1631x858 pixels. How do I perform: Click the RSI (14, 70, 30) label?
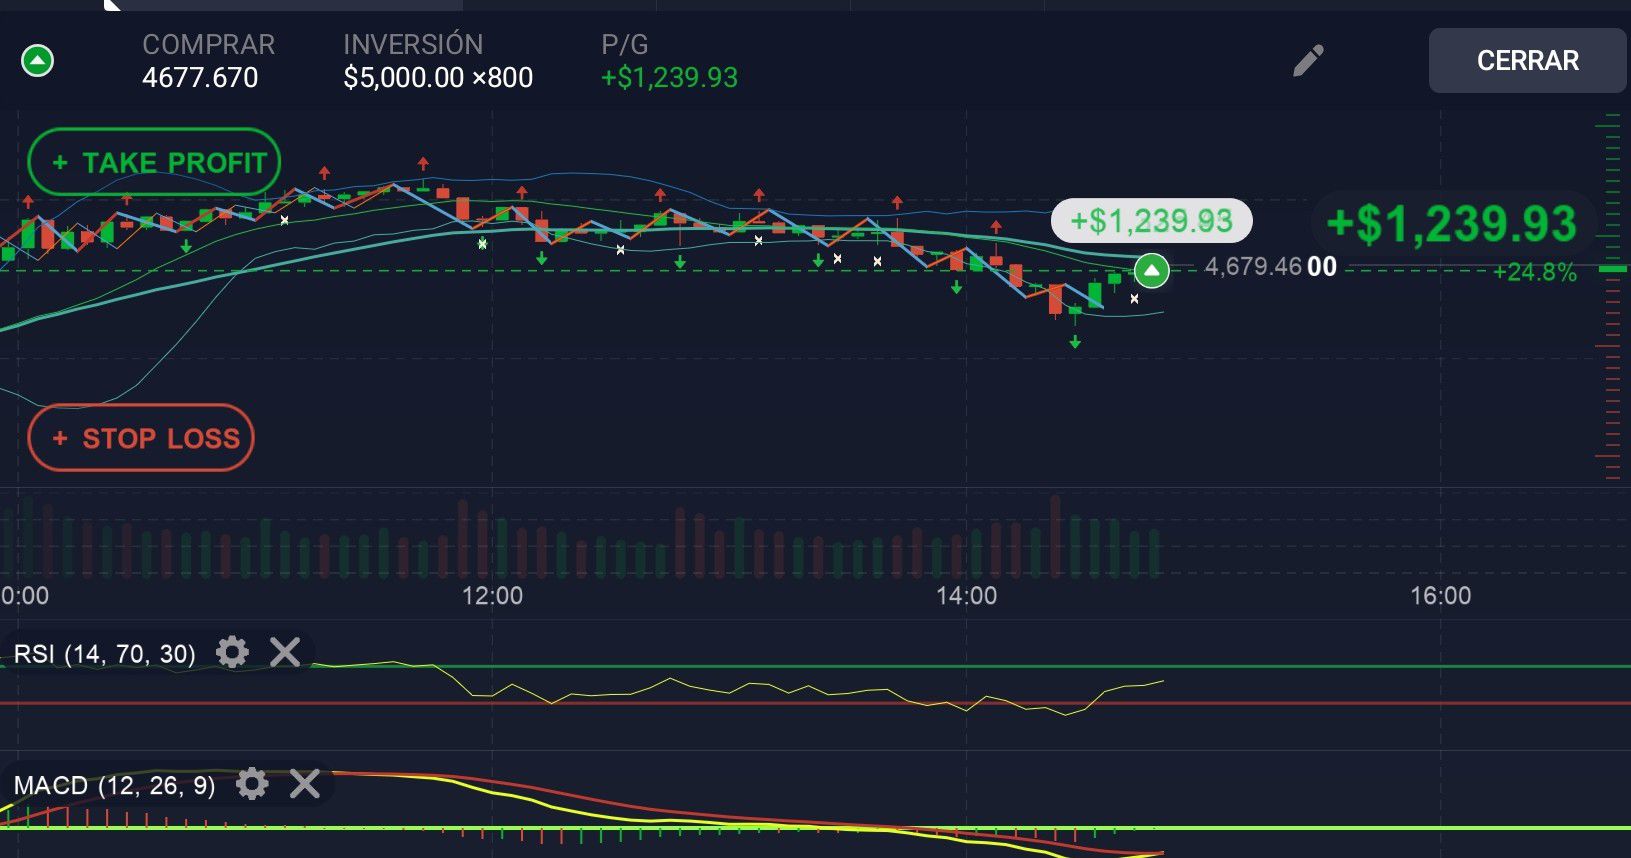point(105,654)
